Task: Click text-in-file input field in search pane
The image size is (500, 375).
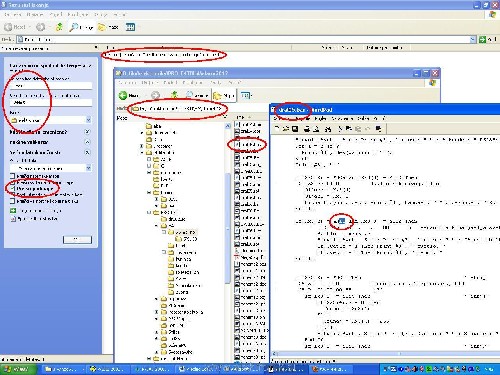Action: (x=51, y=103)
